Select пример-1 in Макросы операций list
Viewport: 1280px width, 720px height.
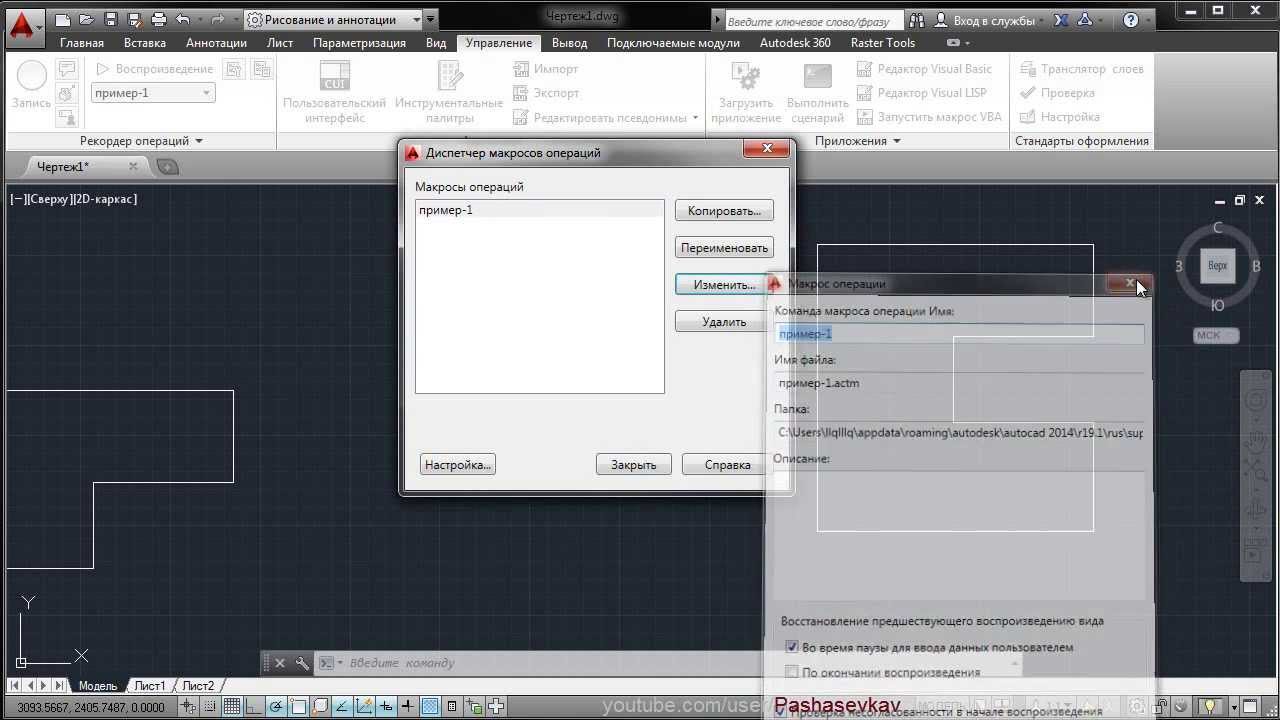tap(539, 210)
